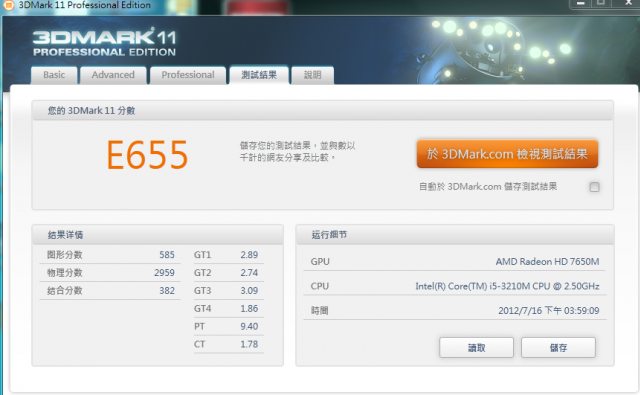Click the 讀取 button

(476, 348)
